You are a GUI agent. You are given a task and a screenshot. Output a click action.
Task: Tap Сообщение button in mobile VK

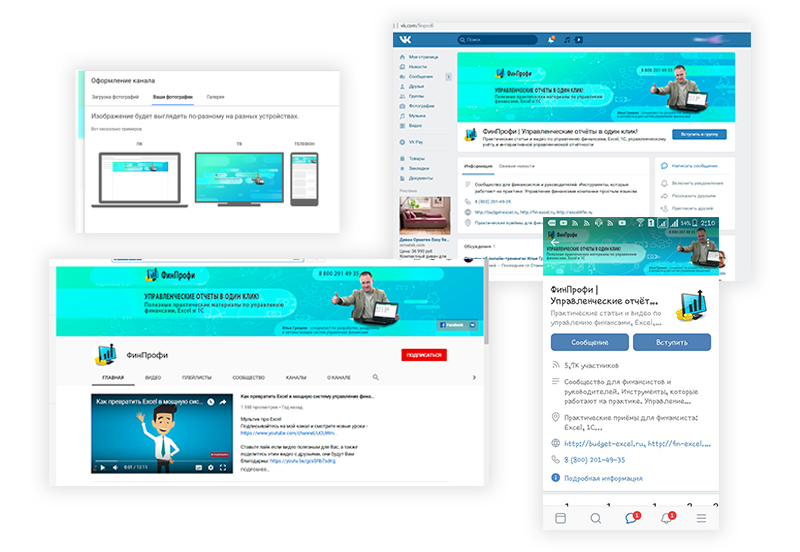(x=589, y=342)
